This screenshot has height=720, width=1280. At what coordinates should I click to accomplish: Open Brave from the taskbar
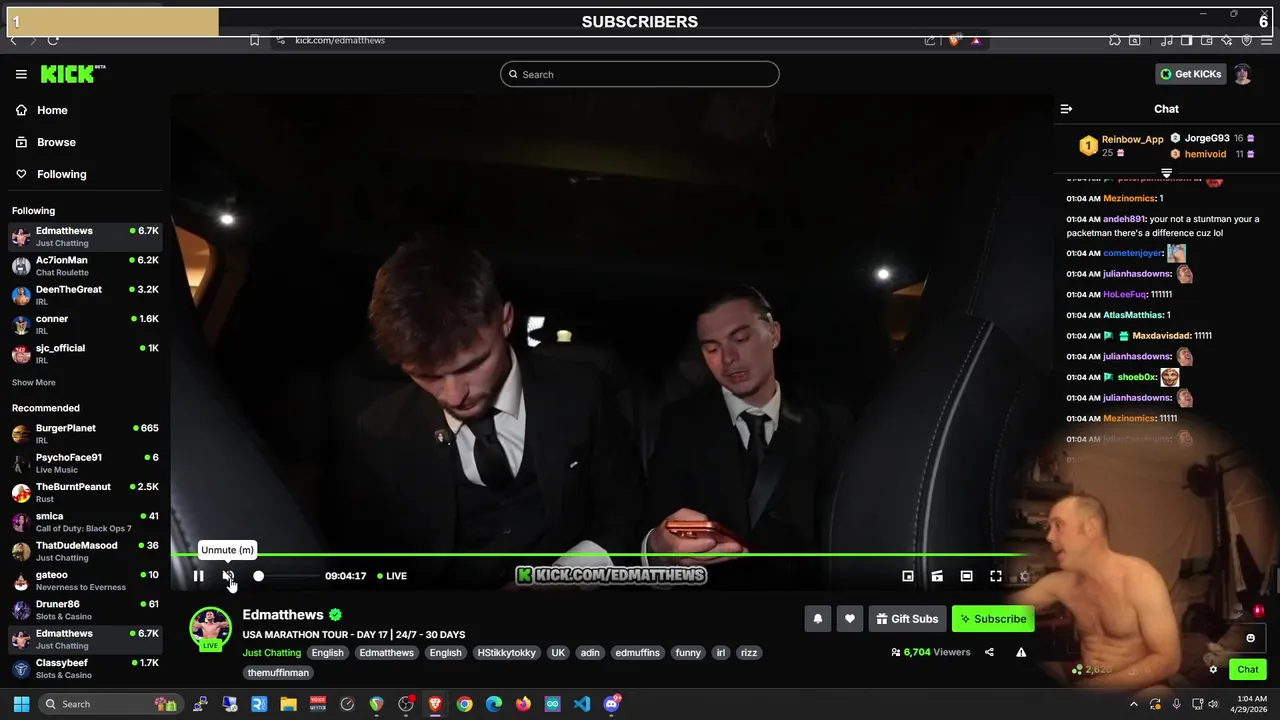coord(435,704)
